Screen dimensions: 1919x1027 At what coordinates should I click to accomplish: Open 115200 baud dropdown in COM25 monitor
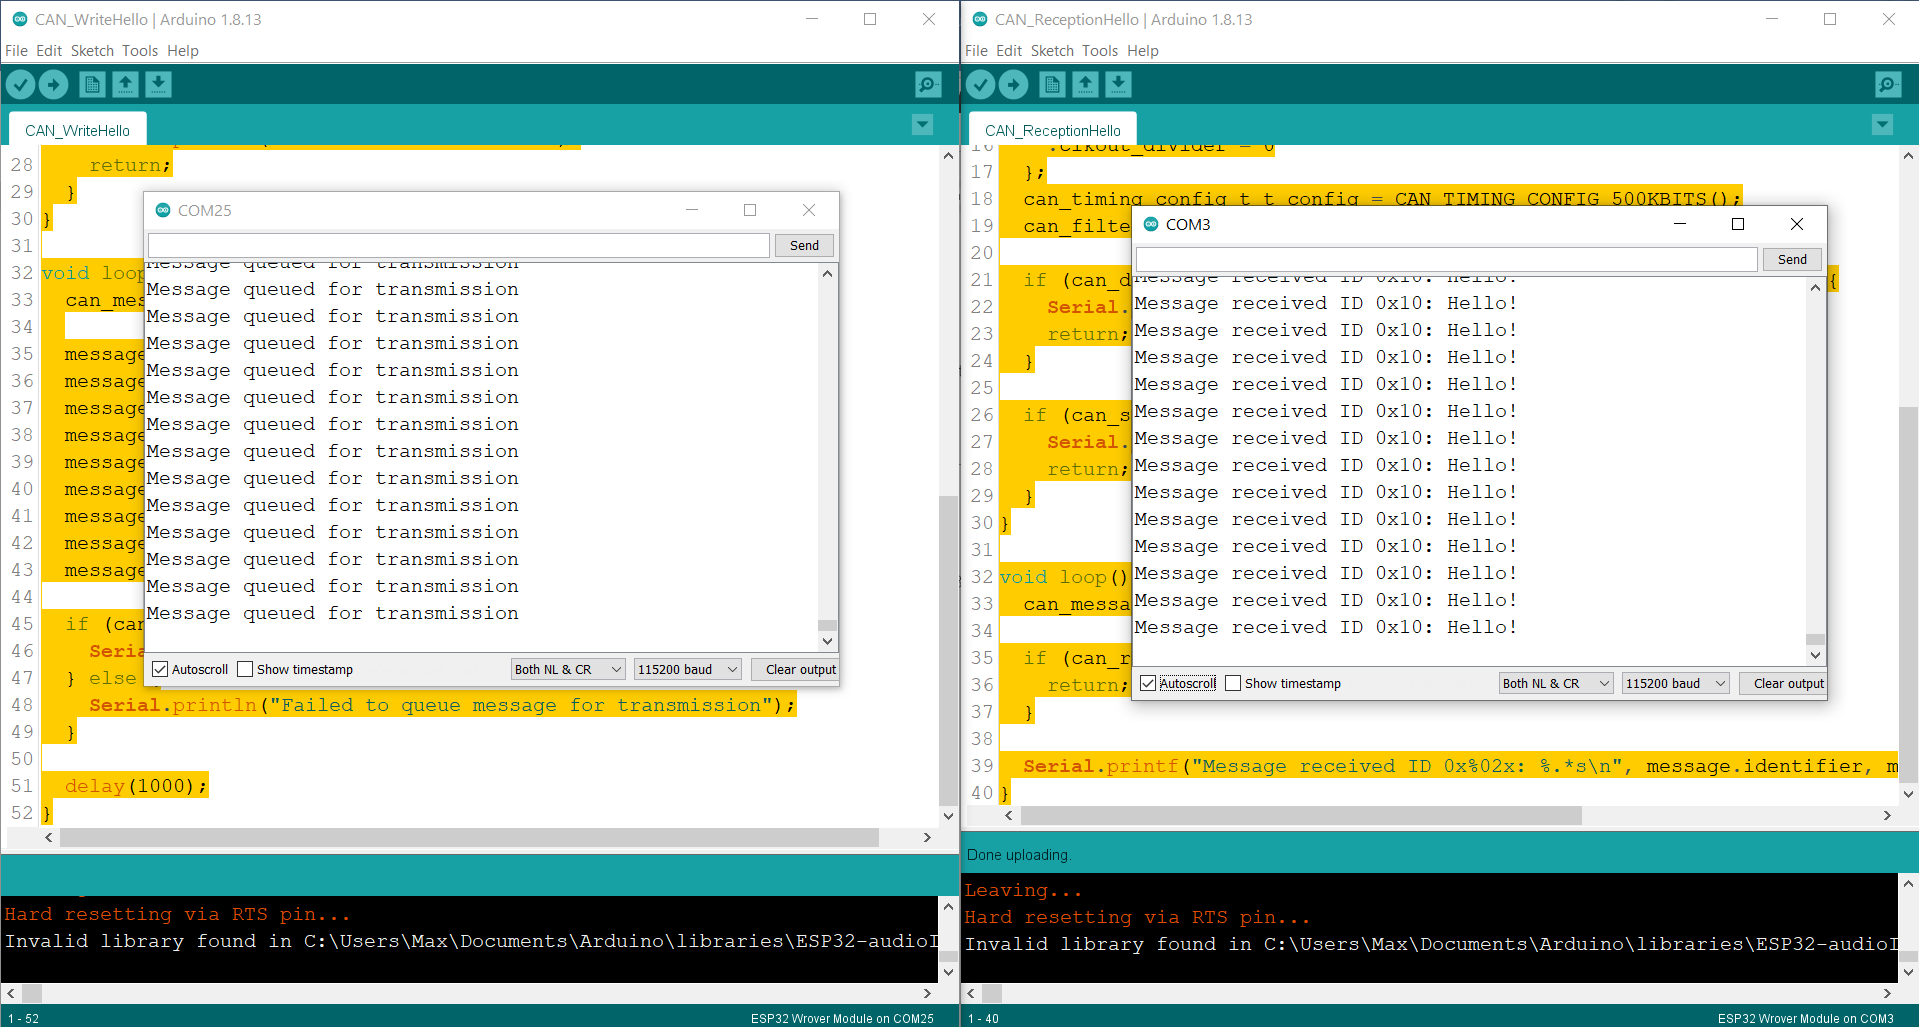[x=687, y=669]
